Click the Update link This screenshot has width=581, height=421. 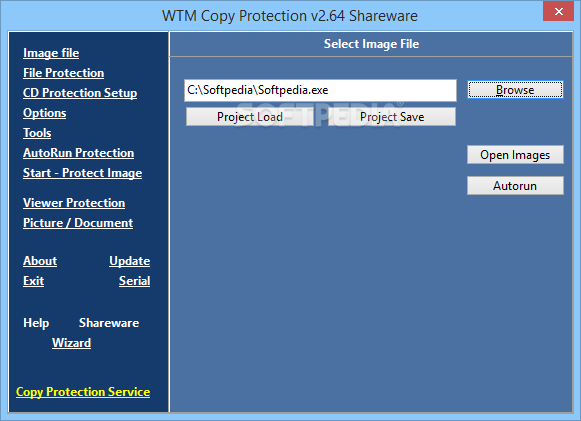[130, 261]
